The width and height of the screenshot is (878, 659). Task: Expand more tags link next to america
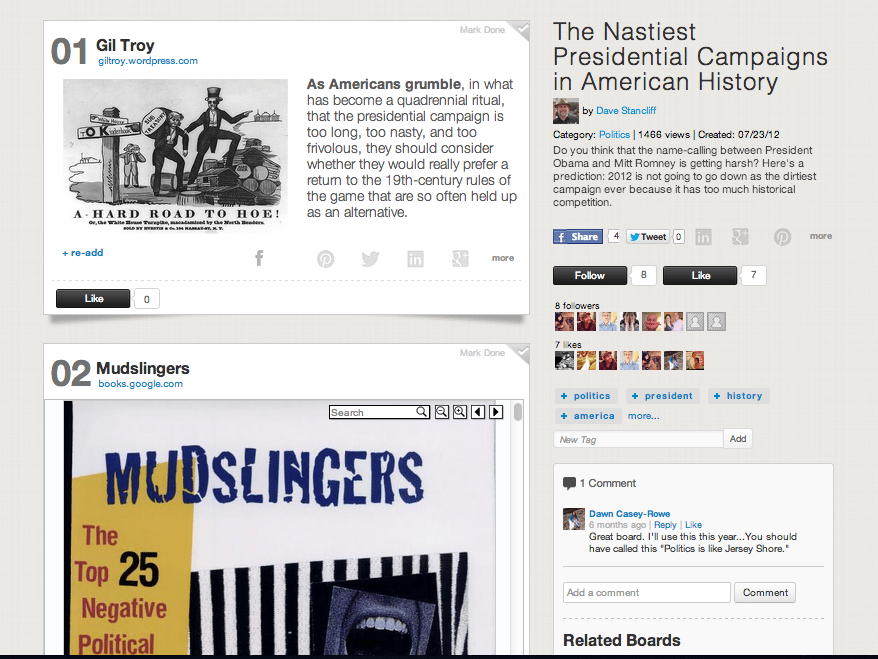click(x=643, y=416)
